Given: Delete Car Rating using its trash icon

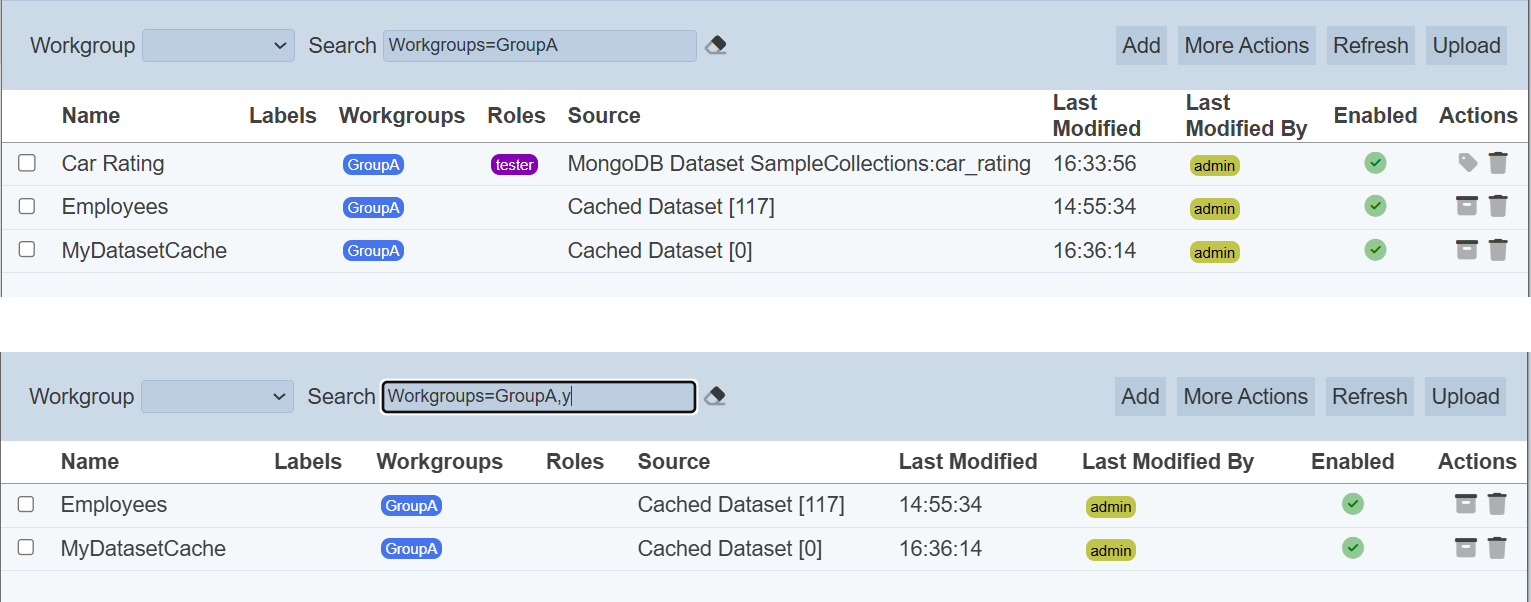Looking at the screenshot, I should click(1497, 163).
